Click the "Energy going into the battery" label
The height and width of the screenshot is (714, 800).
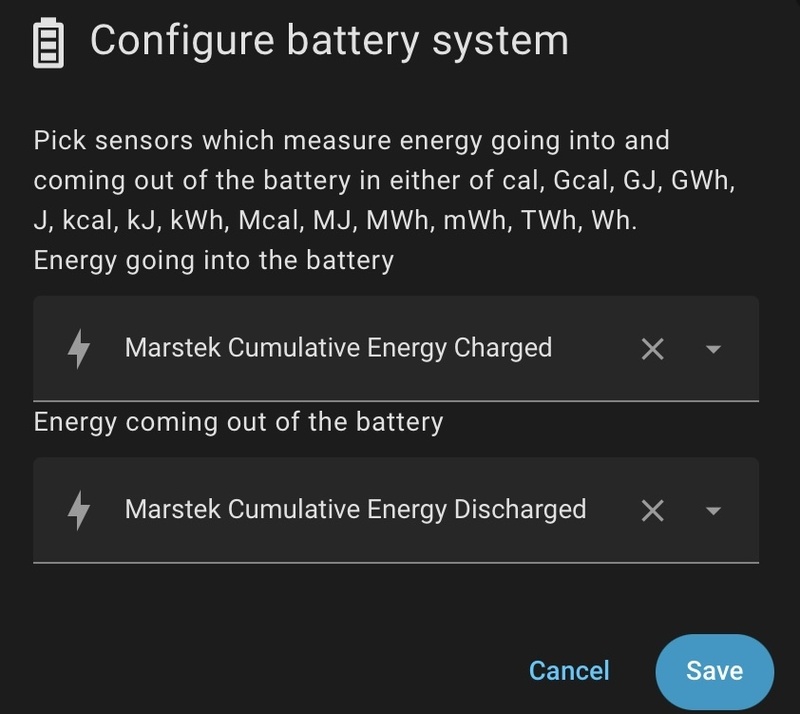click(213, 261)
